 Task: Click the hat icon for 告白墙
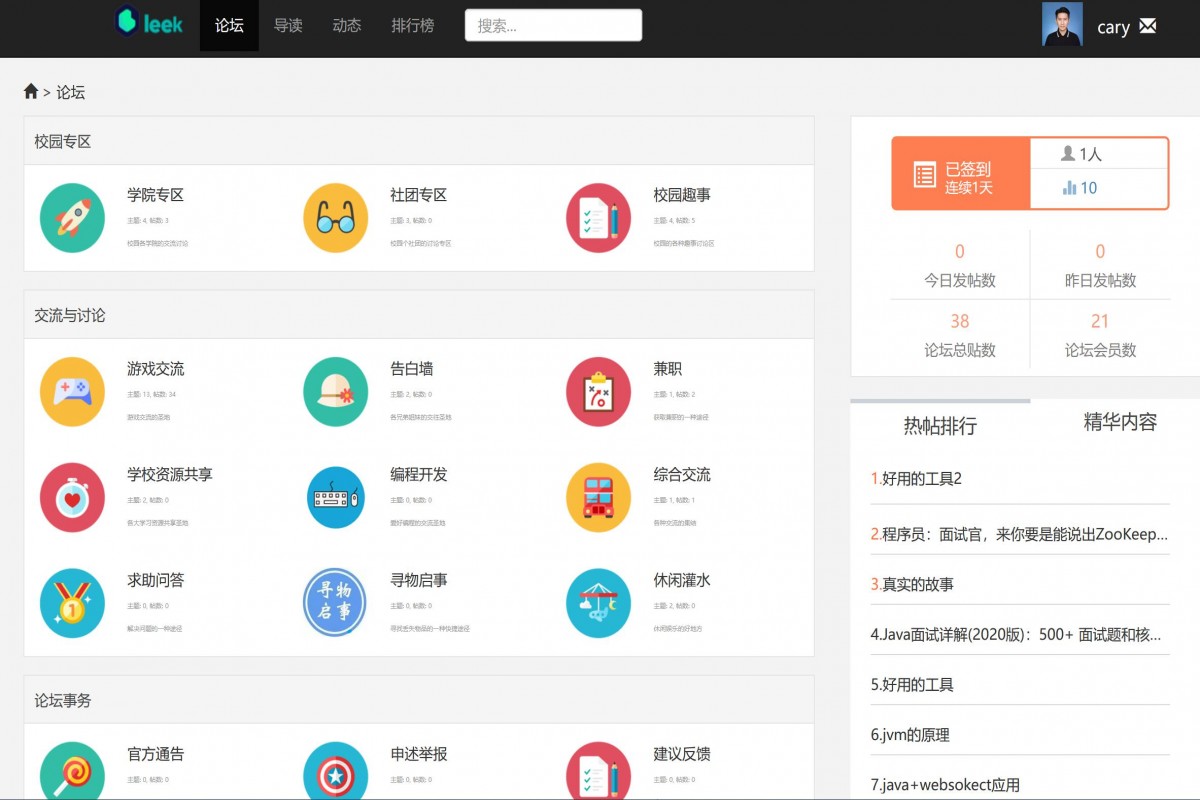[334, 391]
